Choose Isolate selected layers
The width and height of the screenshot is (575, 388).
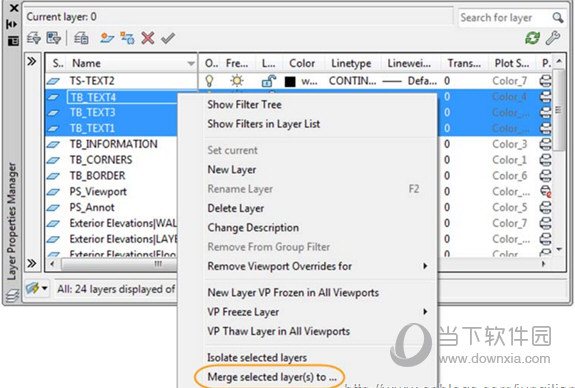tap(257, 358)
